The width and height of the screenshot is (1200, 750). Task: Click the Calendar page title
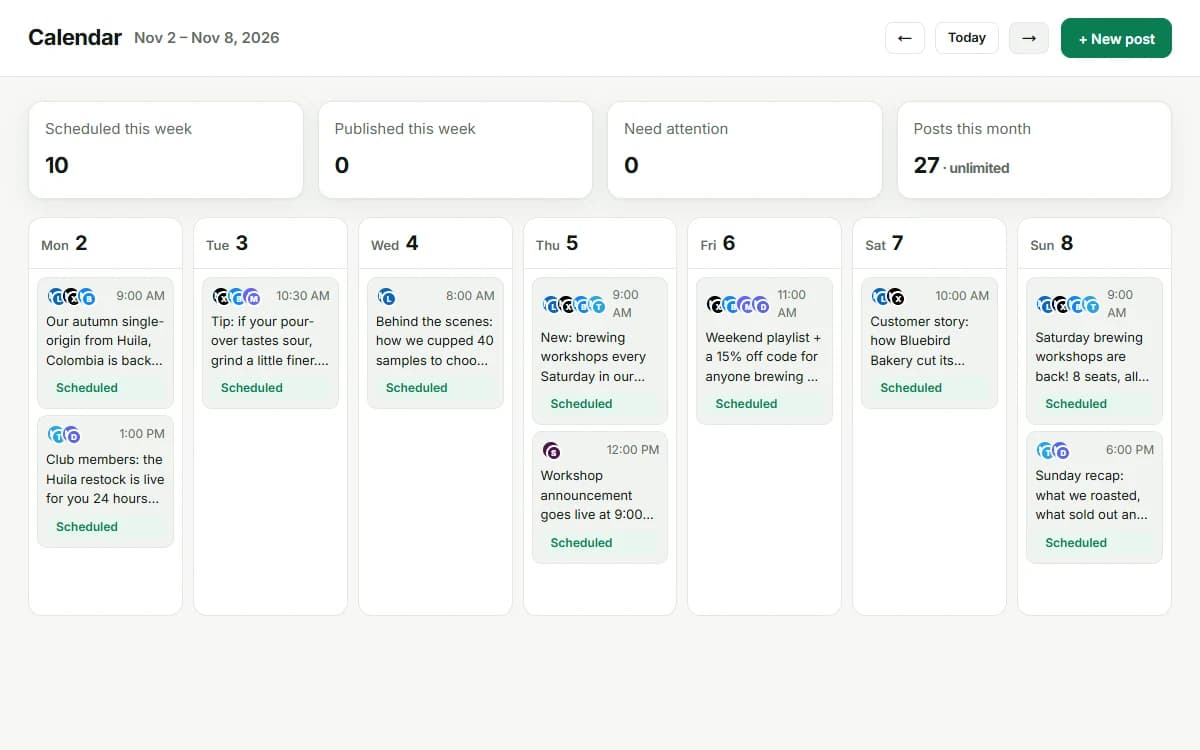[x=75, y=38]
